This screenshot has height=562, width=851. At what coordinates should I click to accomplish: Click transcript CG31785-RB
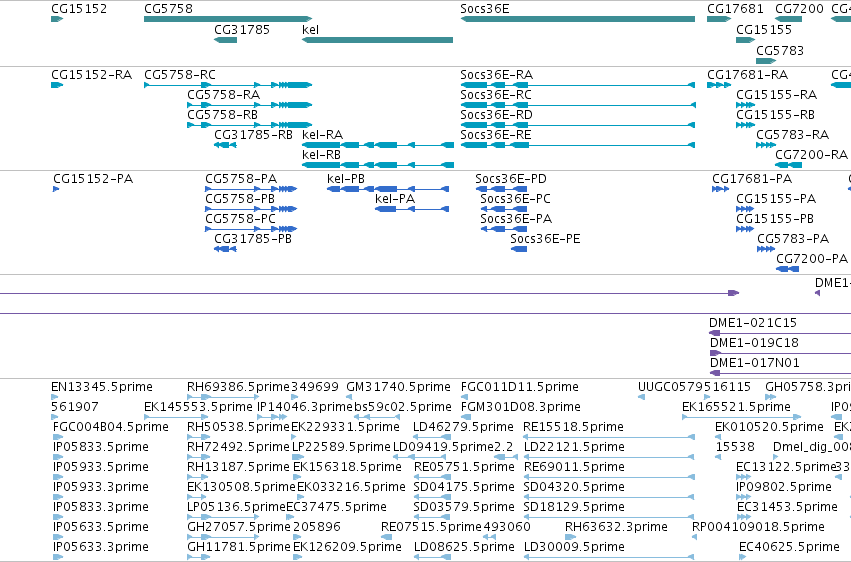pyautogui.click(x=225, y=145)
